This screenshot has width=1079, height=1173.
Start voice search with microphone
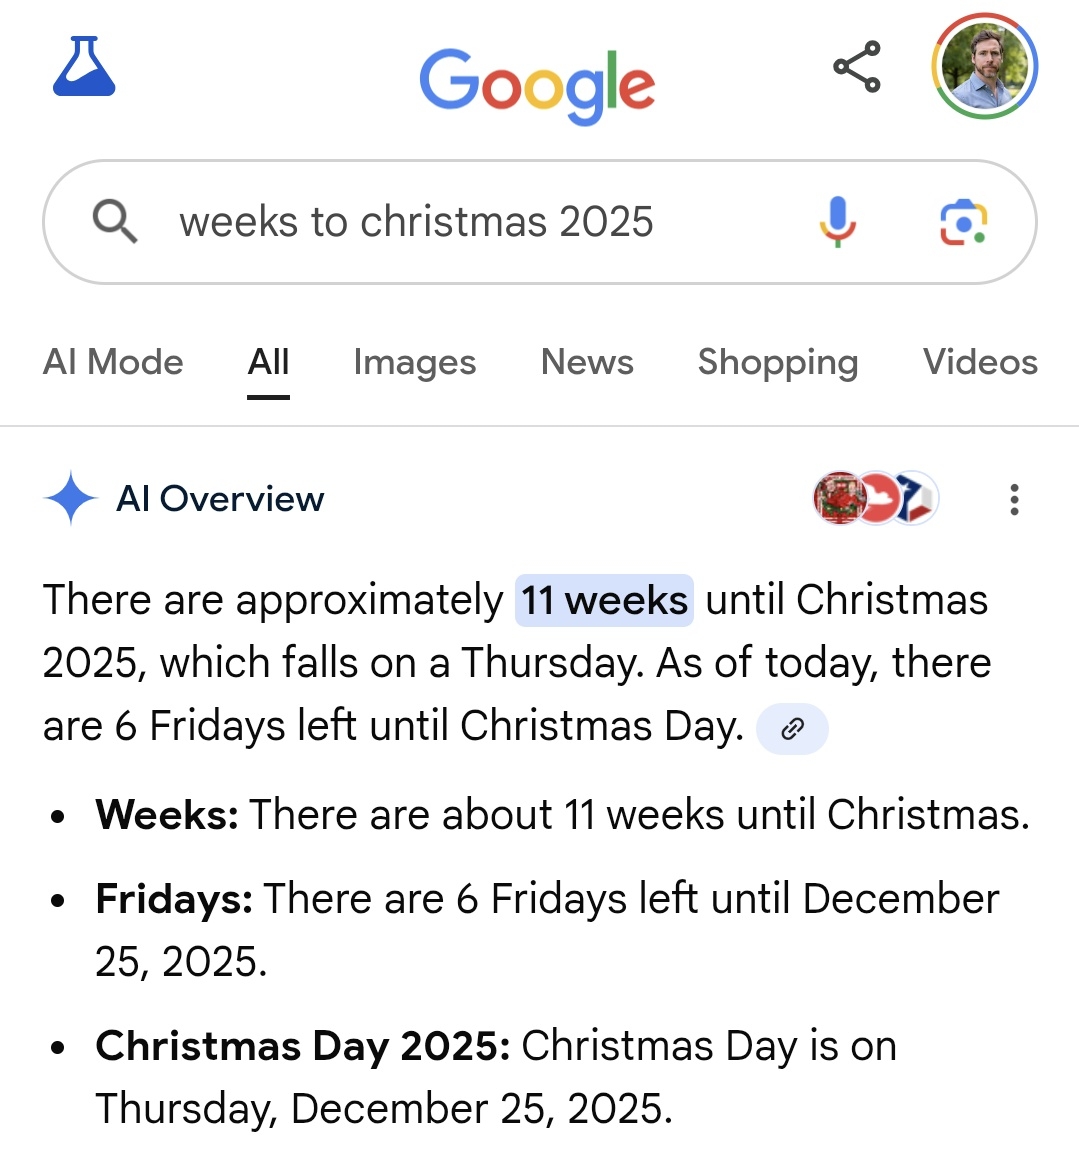click(838, 221)
